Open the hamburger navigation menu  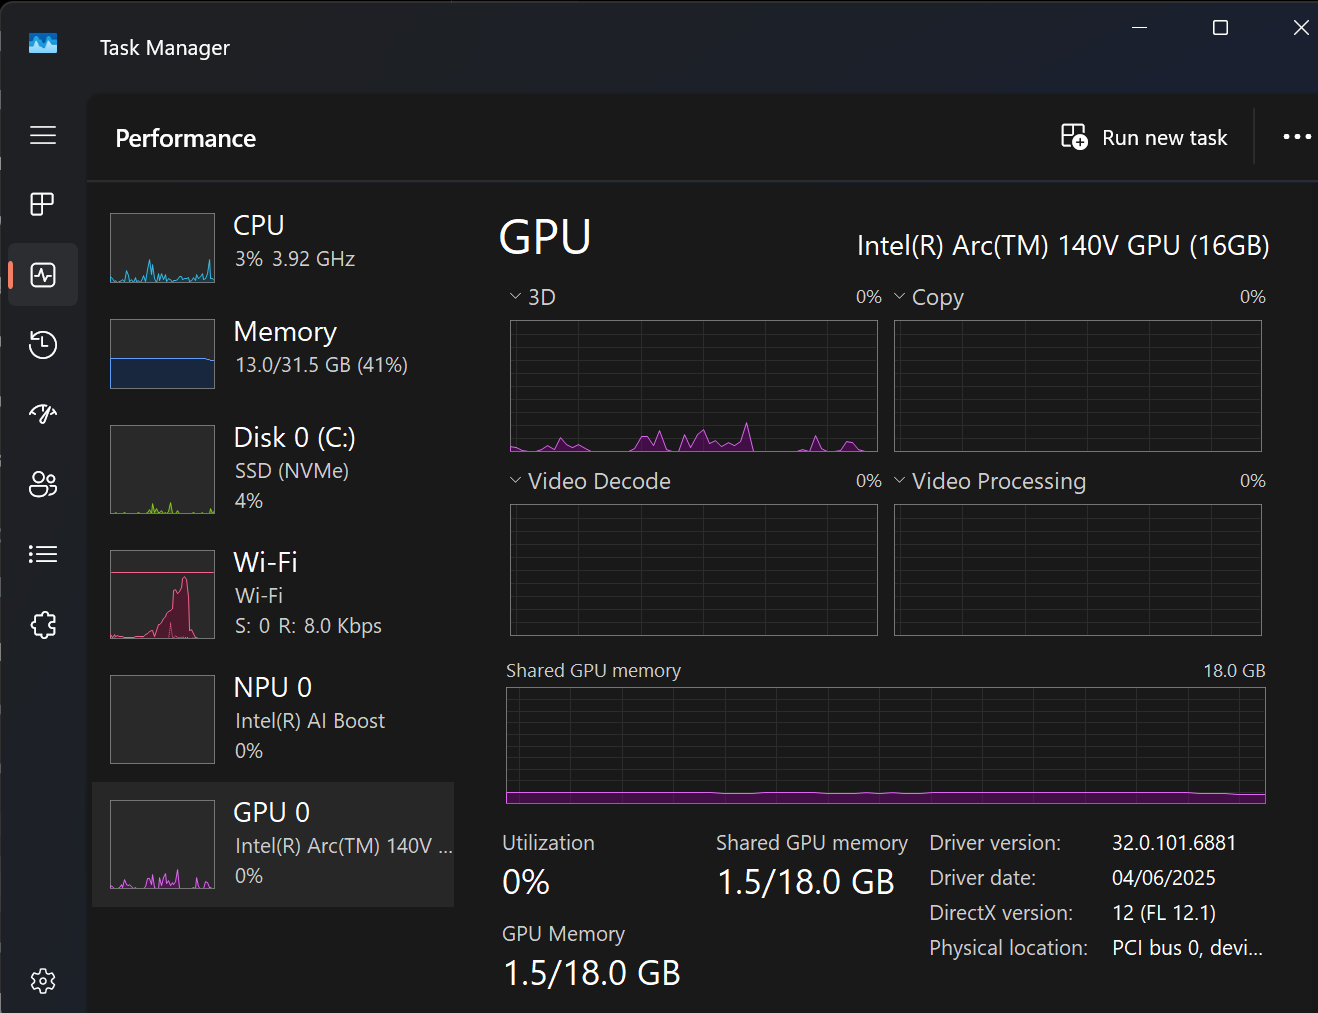tap(43, 135)
